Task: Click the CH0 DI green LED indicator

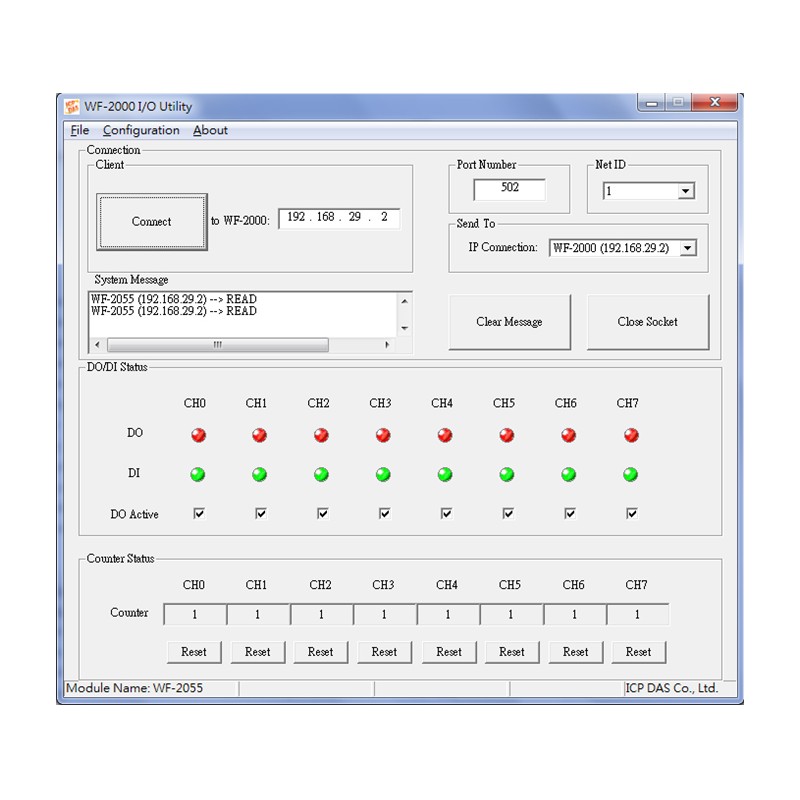Action: pyautogui.click(x=198, y=474)
